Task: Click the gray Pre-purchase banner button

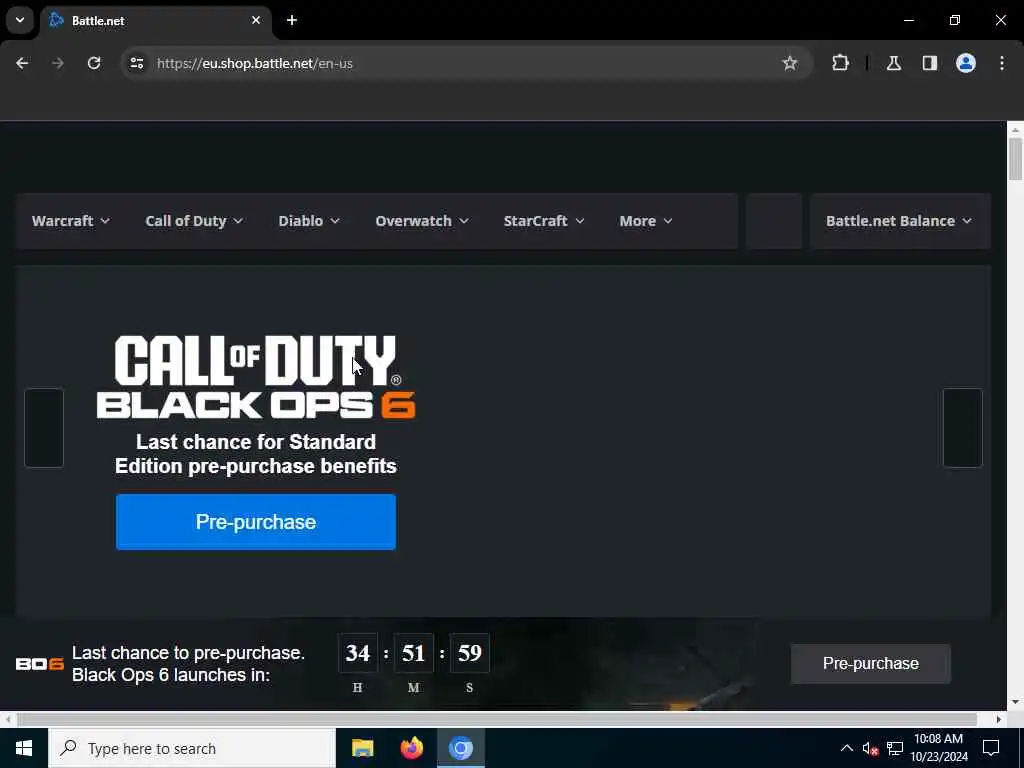Action: [871, 664]
